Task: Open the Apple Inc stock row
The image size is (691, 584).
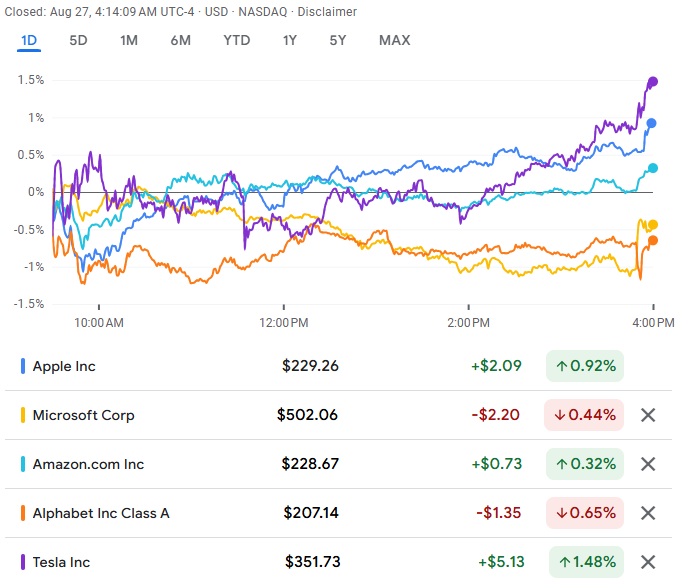Action: coord(338,366)
